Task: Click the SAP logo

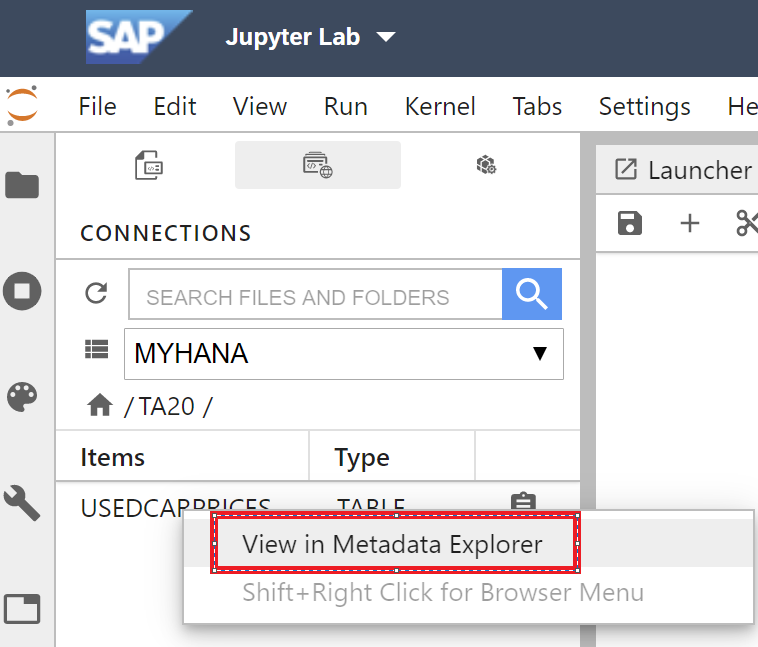Action: pyautogui.click(x=139, y=37)
